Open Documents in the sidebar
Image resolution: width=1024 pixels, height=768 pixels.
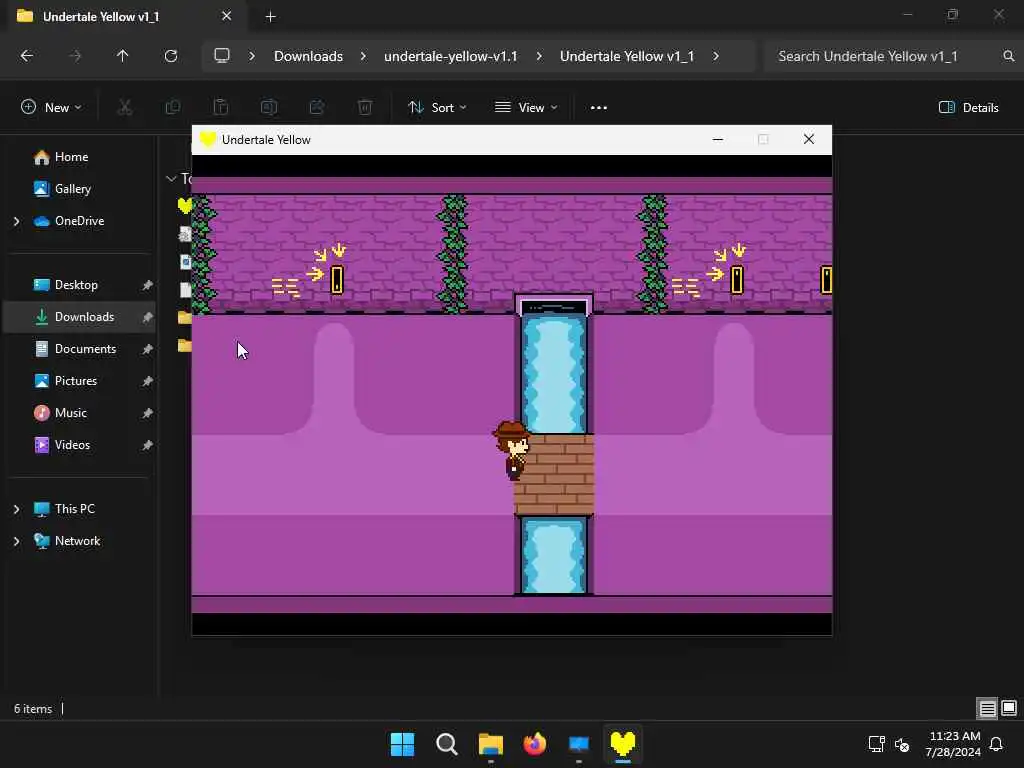click(85, 349)
